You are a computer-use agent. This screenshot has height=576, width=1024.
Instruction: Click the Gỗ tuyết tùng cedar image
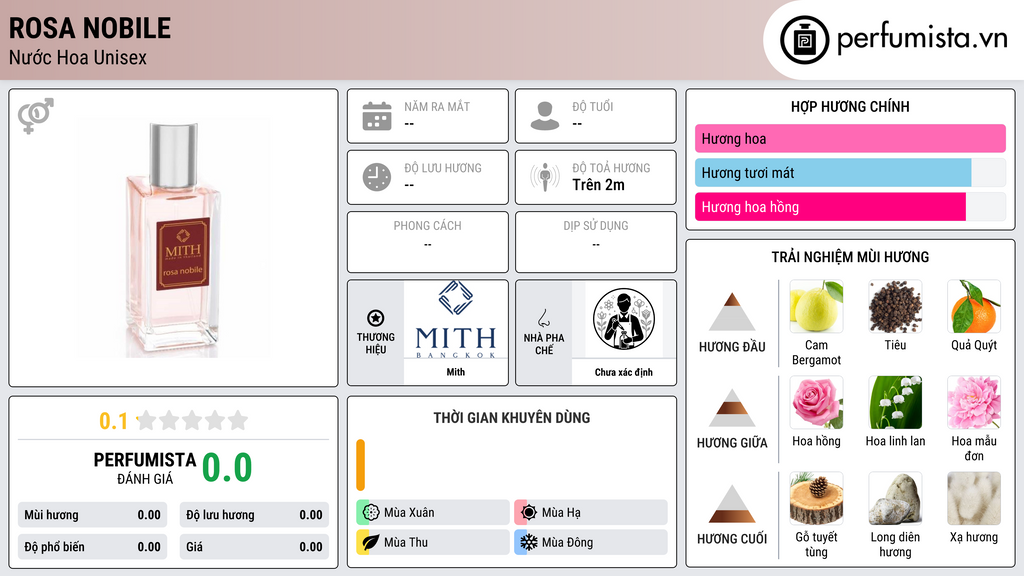tap(816, 498)
